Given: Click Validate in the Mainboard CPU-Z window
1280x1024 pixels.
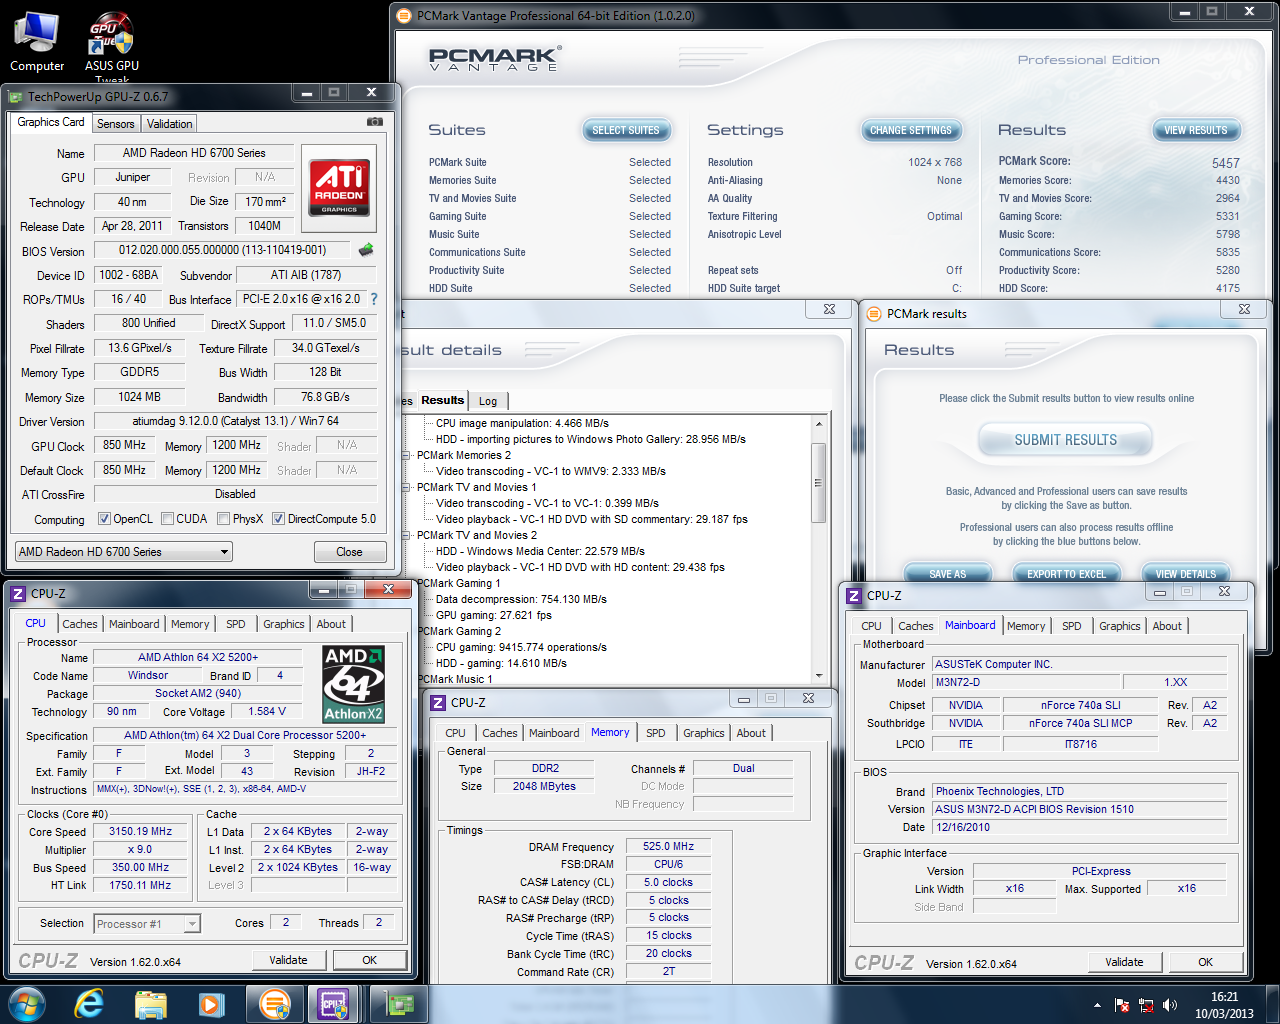Looking at the screenshot, I should 1124,962.
